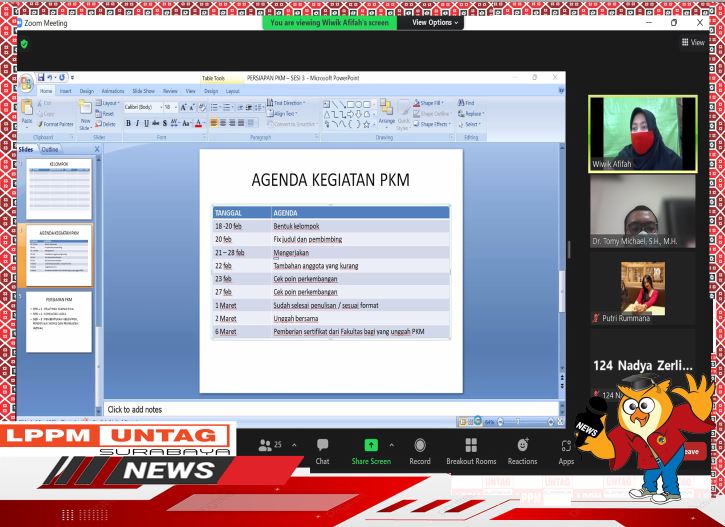Click the 'Click to add notes' field
725x527 pixels.
point(331,410)
